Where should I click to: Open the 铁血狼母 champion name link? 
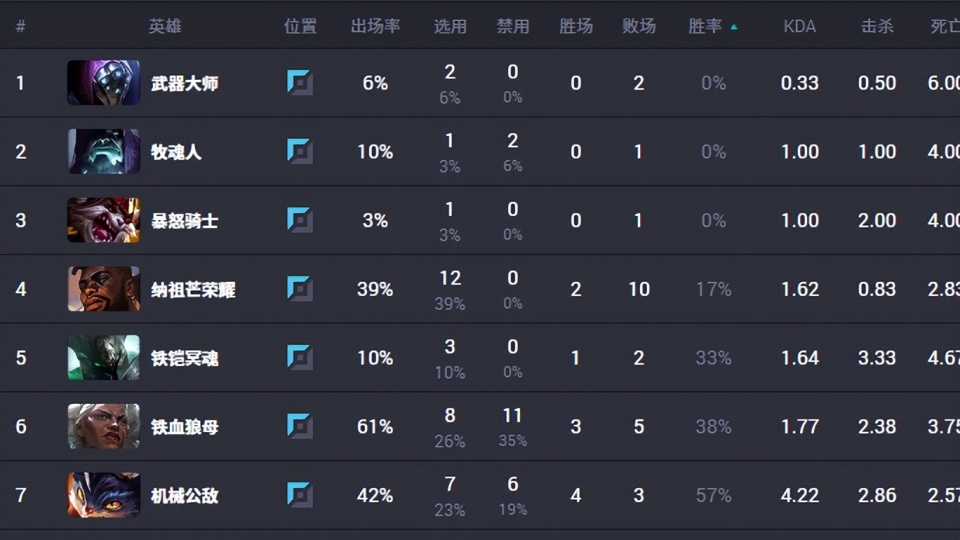[x=185, y=427]
